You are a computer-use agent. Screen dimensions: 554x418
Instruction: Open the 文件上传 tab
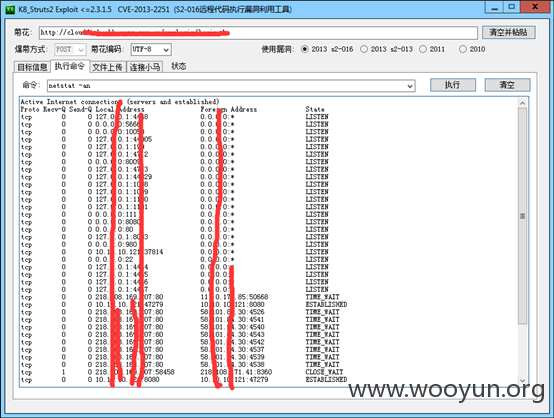(107, 67)
